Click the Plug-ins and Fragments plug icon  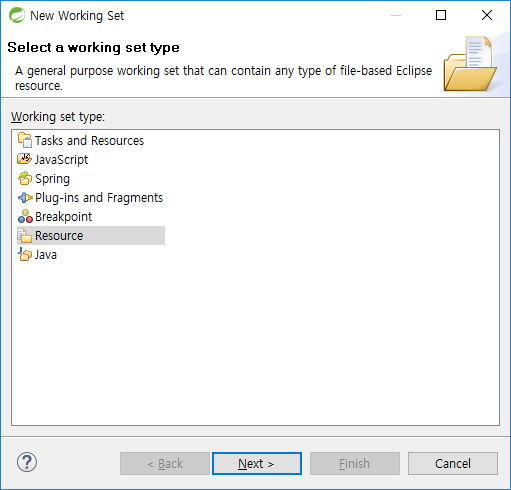point(25,198)
